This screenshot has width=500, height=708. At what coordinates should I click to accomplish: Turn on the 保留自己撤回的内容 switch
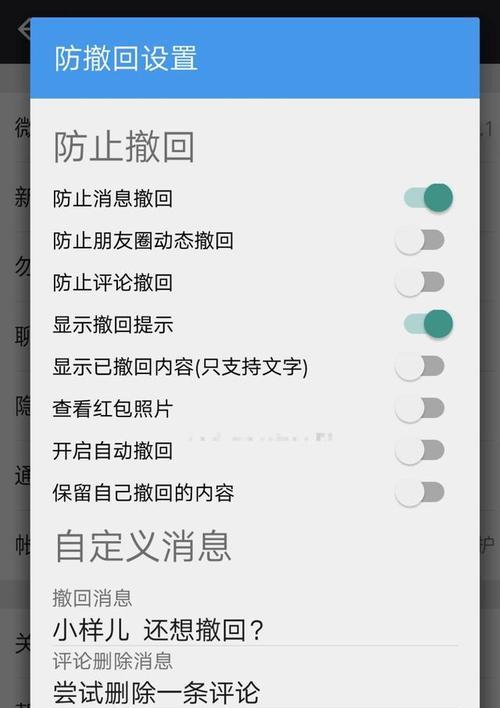[420, 492]
